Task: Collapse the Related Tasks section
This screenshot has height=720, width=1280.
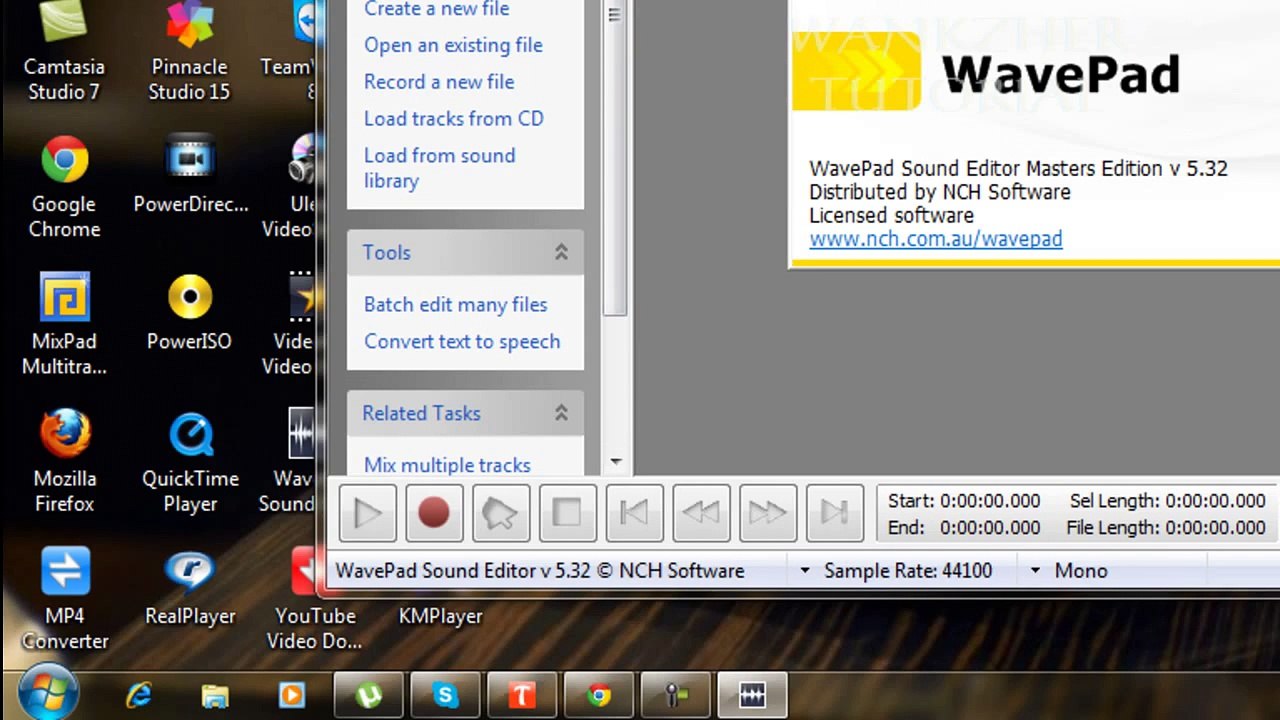Action: tap(561, 413)
